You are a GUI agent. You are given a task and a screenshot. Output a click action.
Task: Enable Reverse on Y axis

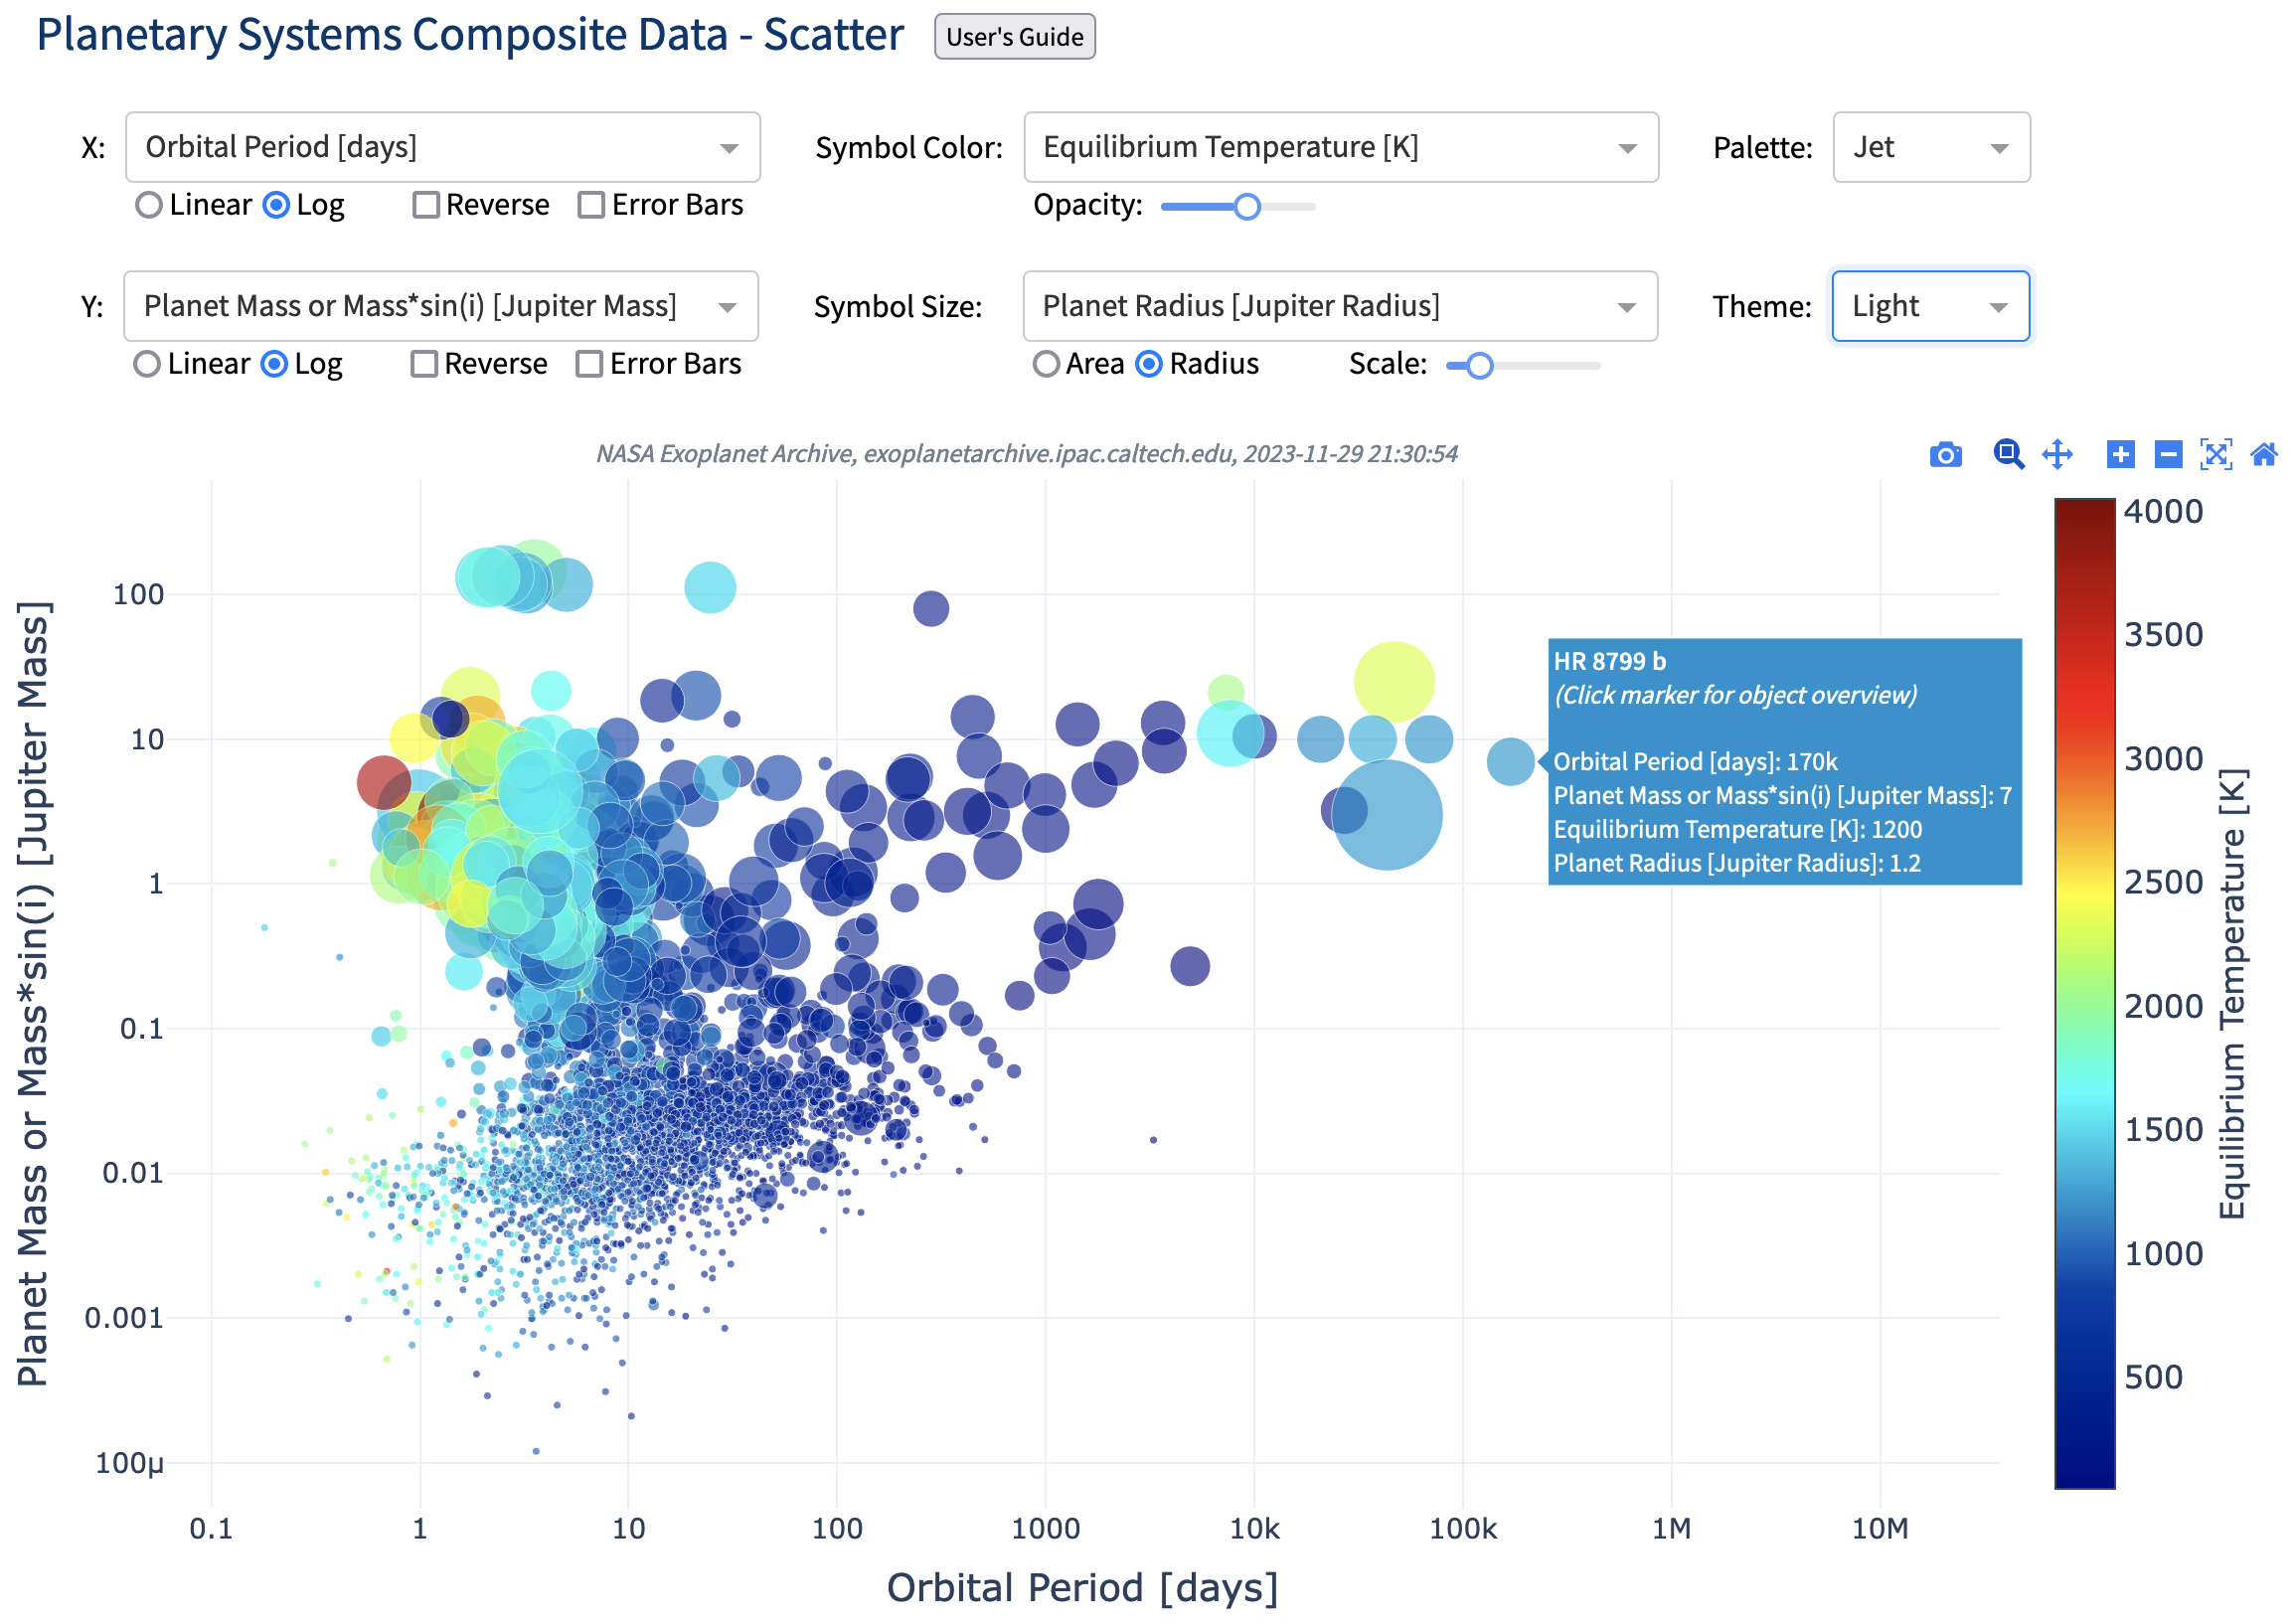(x=424, y=364)
